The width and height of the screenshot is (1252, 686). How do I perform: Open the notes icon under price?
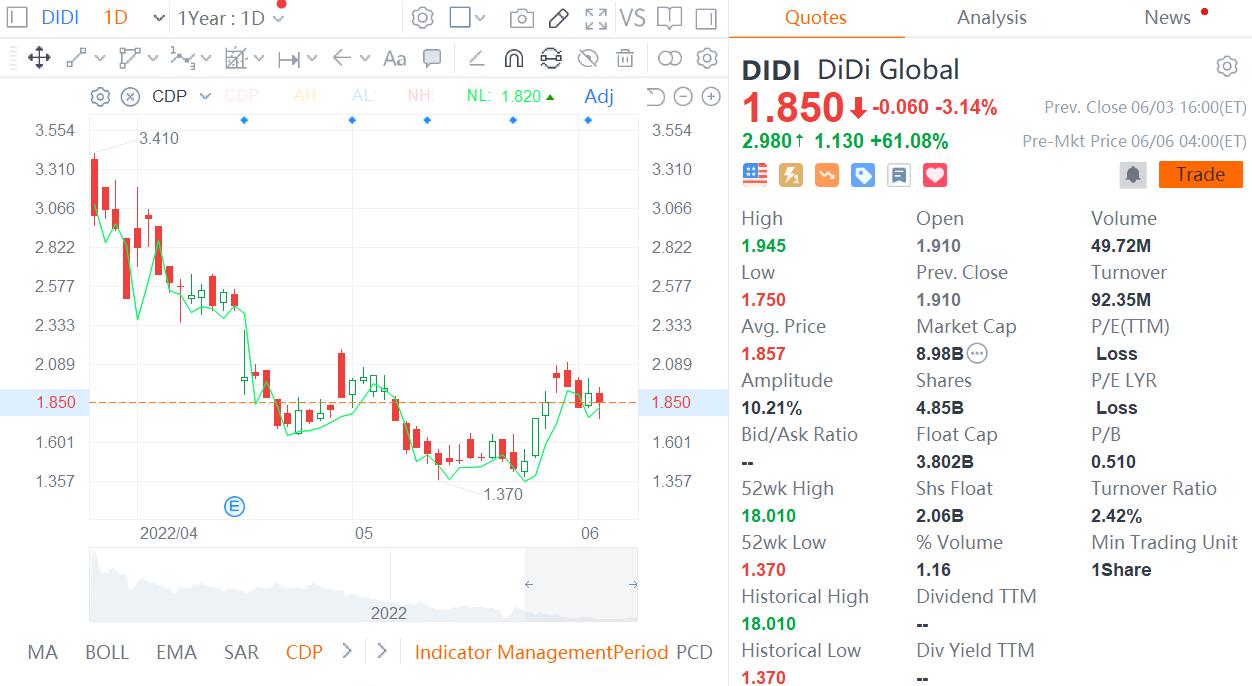tap(899, 175)
